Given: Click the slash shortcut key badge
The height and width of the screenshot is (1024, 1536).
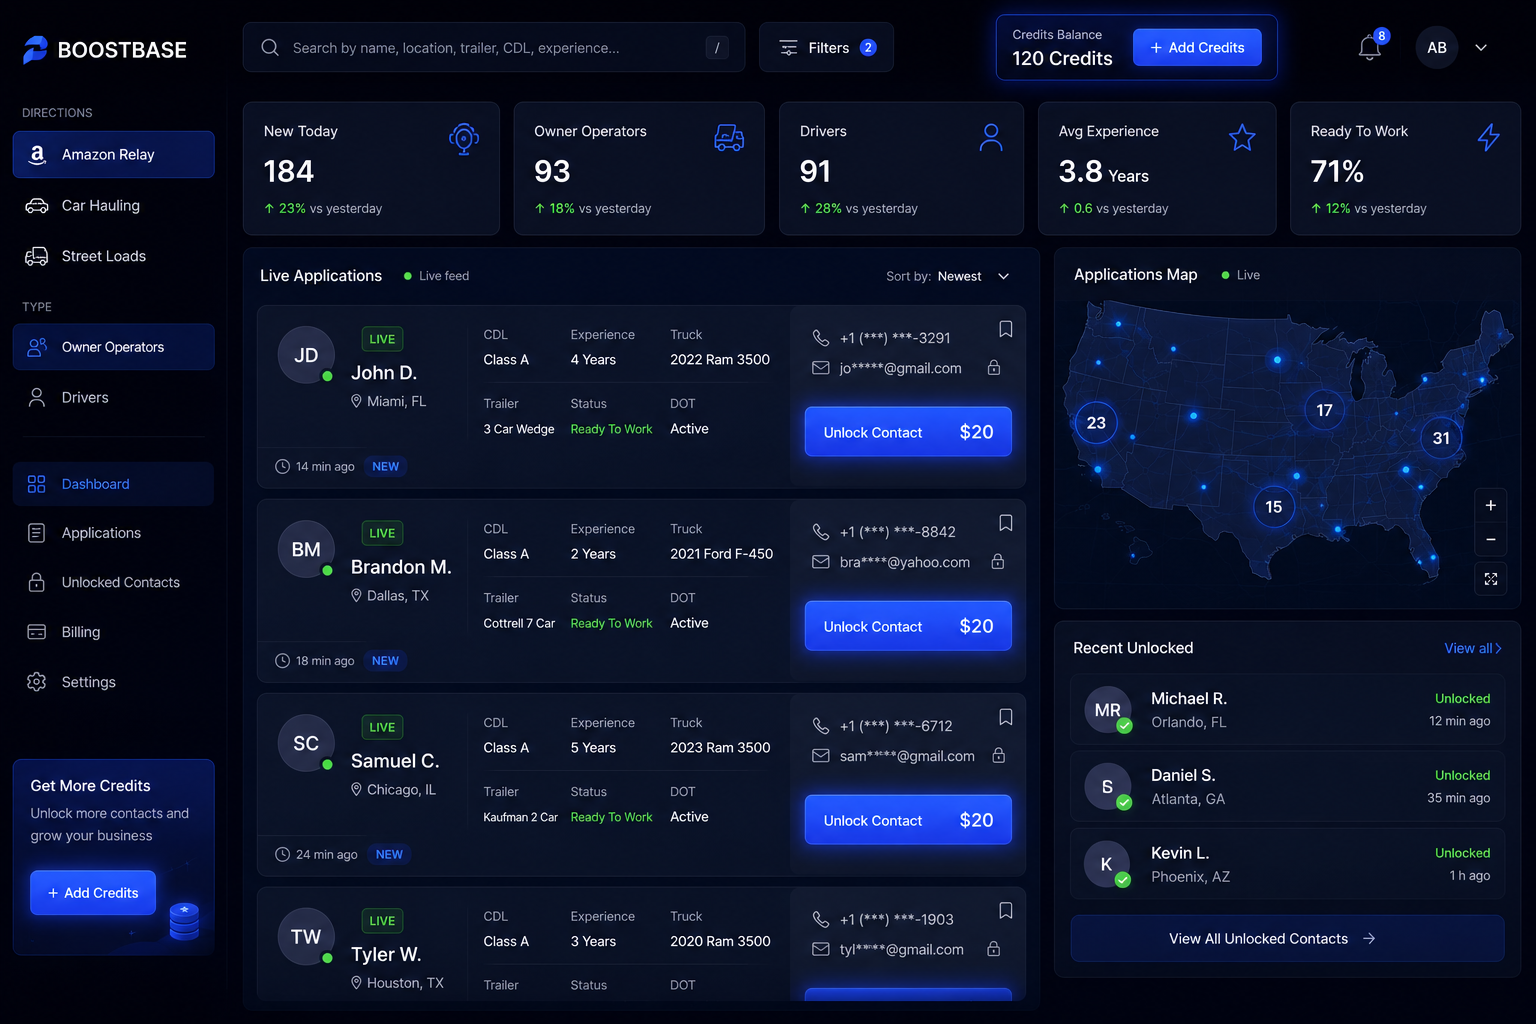Looking at the screenshot, I should click(717, 47).
